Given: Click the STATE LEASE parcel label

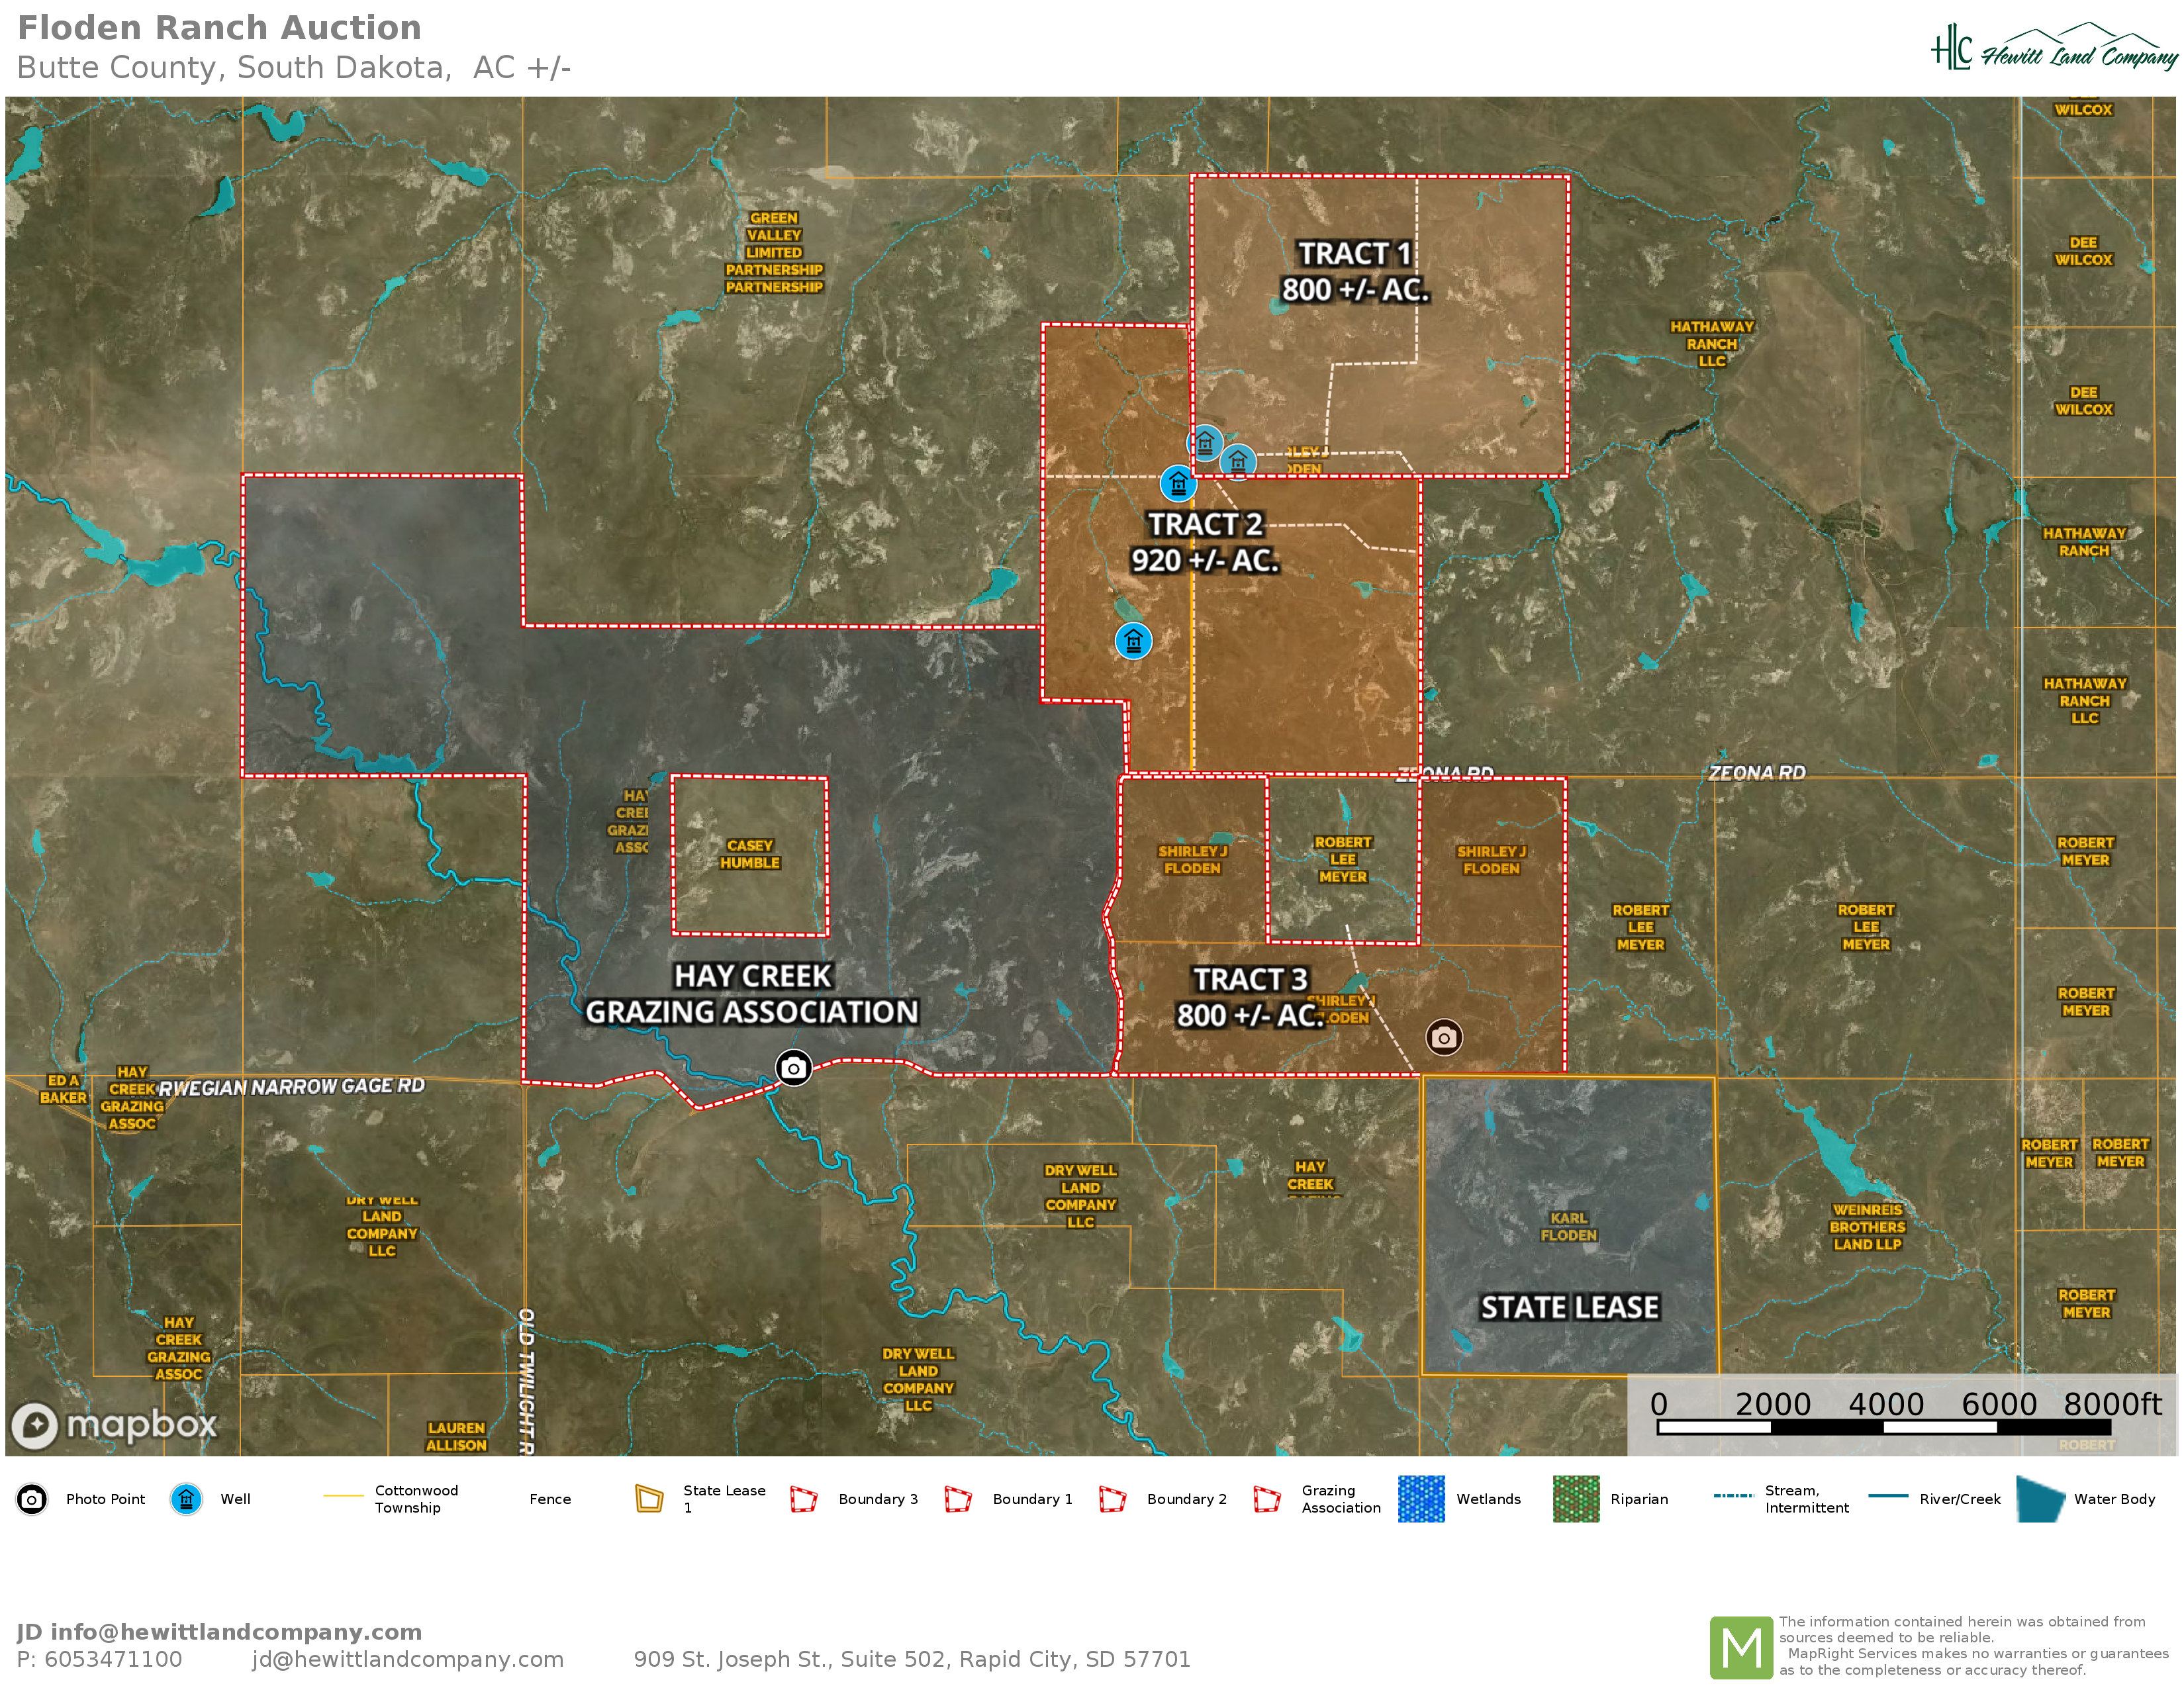Looking at the screenshot, I should tap(1569, 1307).
